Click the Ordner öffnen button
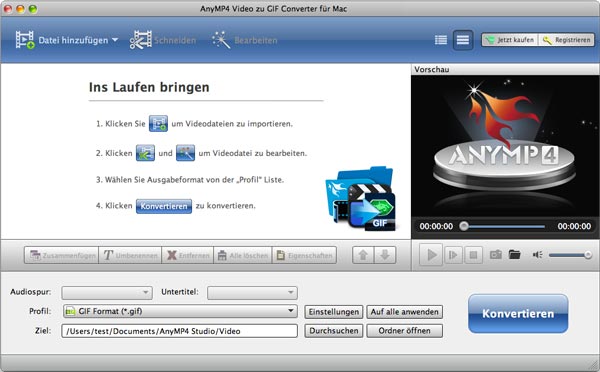This screenshot has width=600, height=372. coord(404,331)
